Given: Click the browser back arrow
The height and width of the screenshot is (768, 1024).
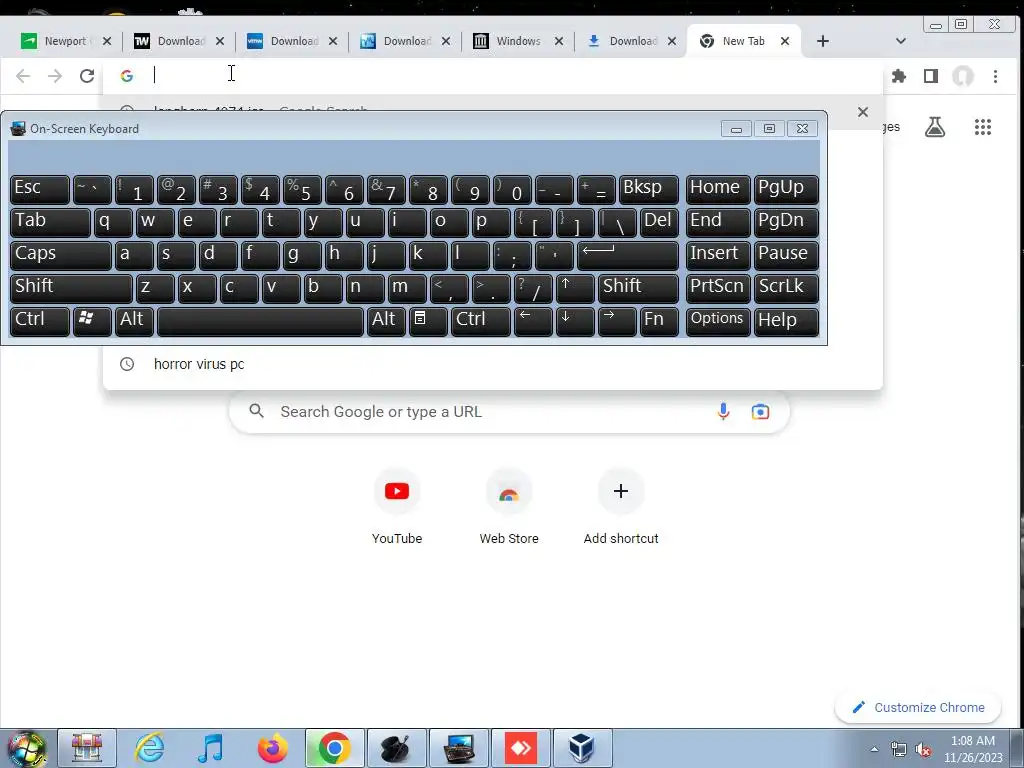Looking at the screenshot, I should point(23,76).
